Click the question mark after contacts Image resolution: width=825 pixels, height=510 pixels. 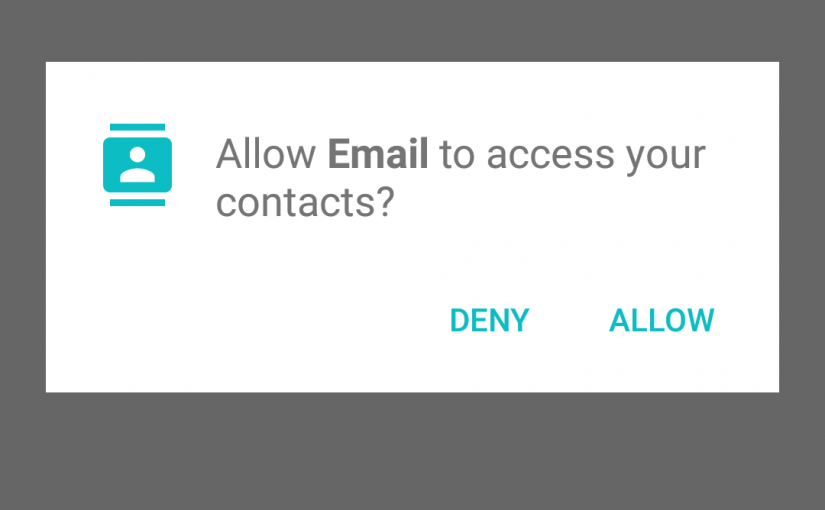pyautogui.click(x=385, y=201)
